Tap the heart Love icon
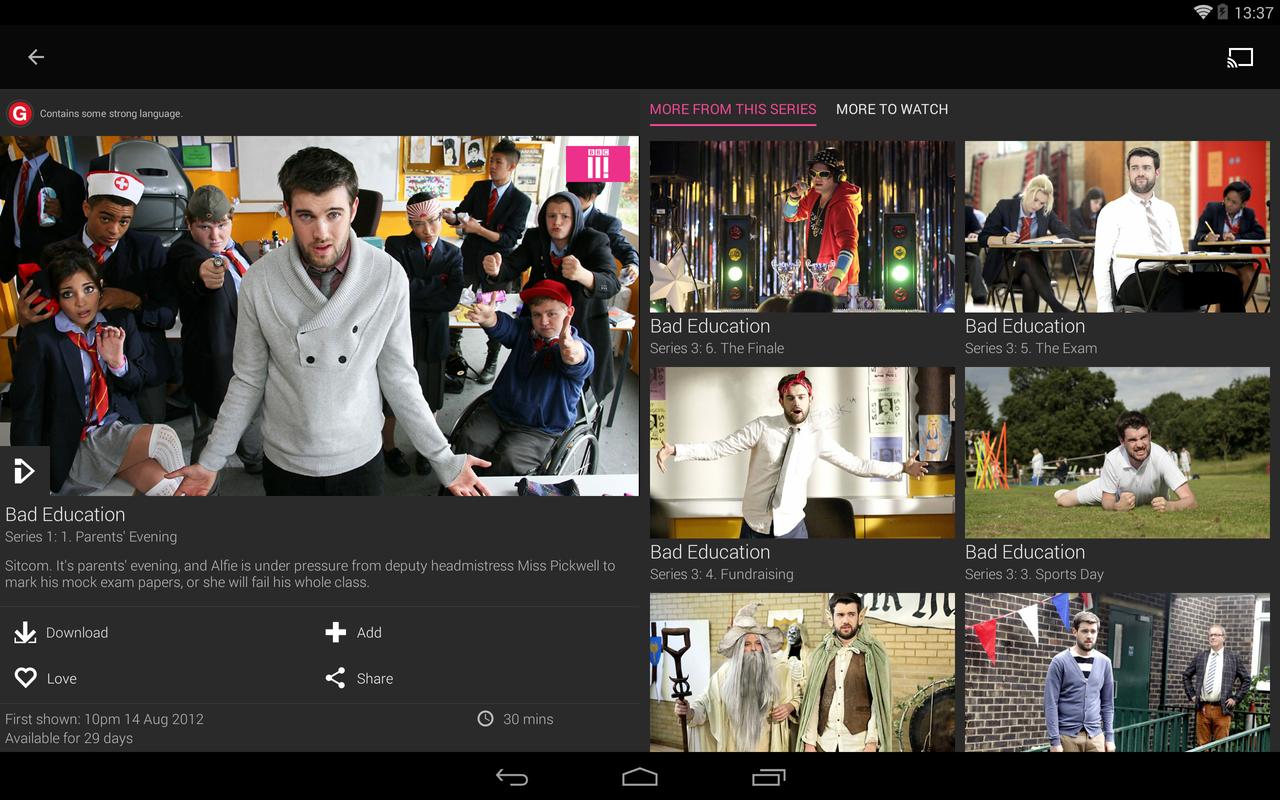This screenshot has height=800, width=1280. [26, 678]
